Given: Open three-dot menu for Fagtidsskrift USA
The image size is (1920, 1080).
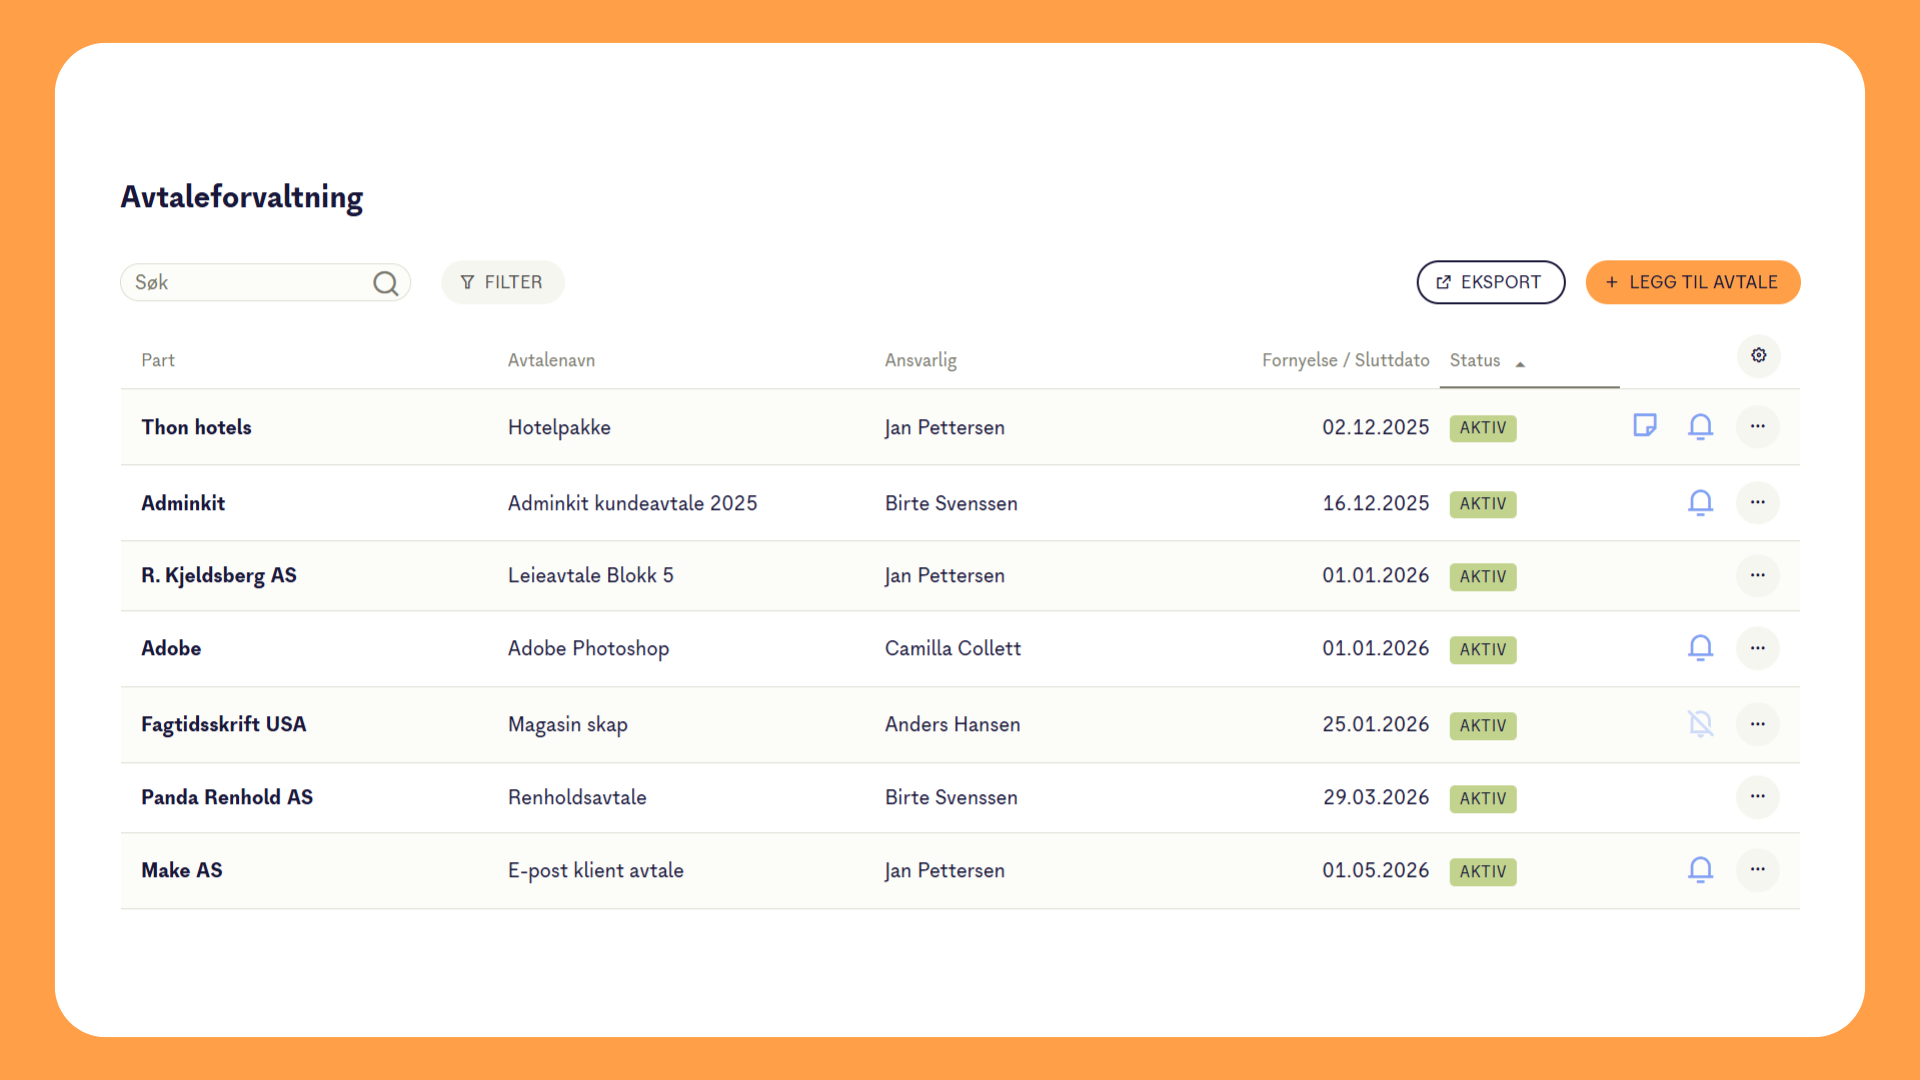Looking at the screenshot, I should point(1757,724).
